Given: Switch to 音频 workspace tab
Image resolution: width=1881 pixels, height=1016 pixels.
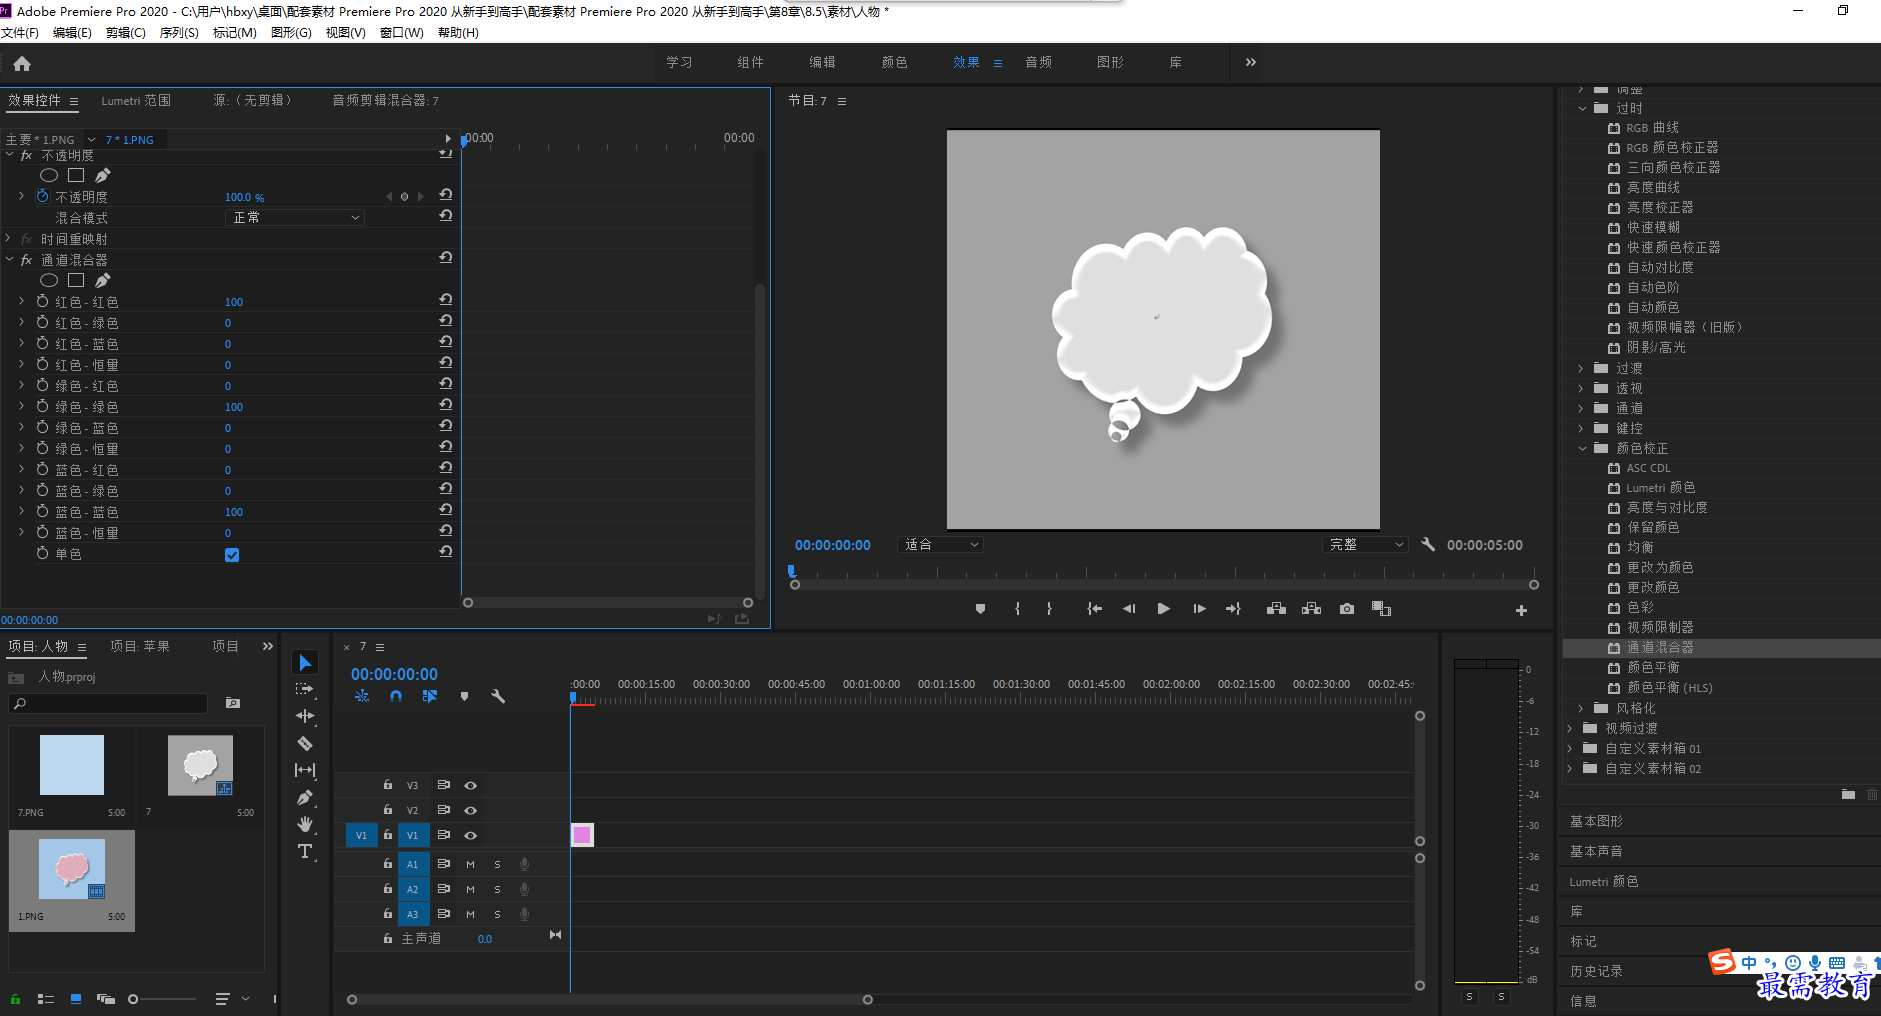Looking at the screenshot, I should click(1038, 62).
